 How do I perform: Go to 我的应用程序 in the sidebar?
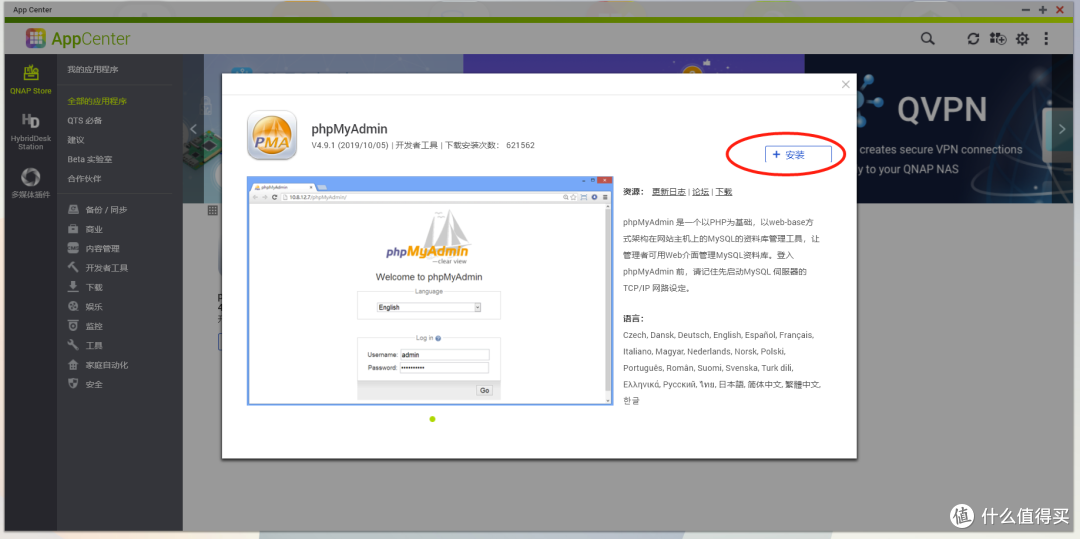[93, 70]
